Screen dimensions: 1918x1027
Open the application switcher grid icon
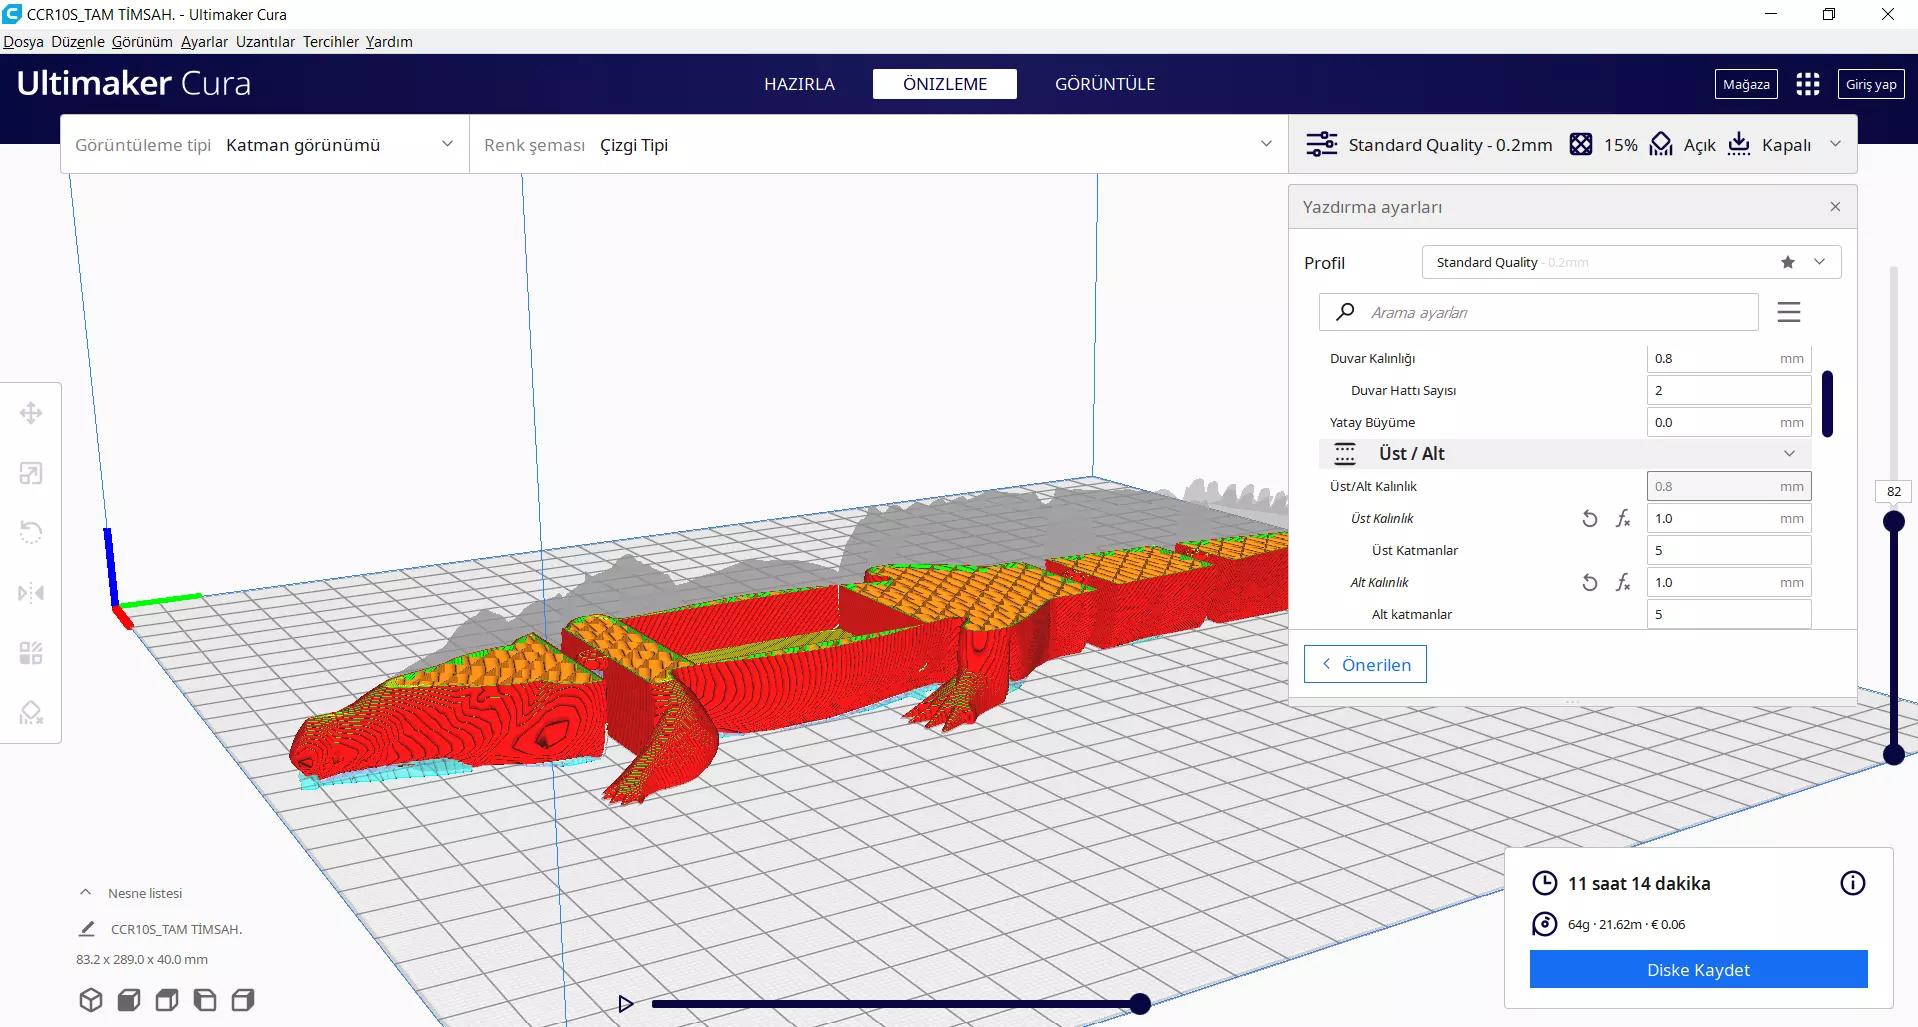click(1807, 84)
